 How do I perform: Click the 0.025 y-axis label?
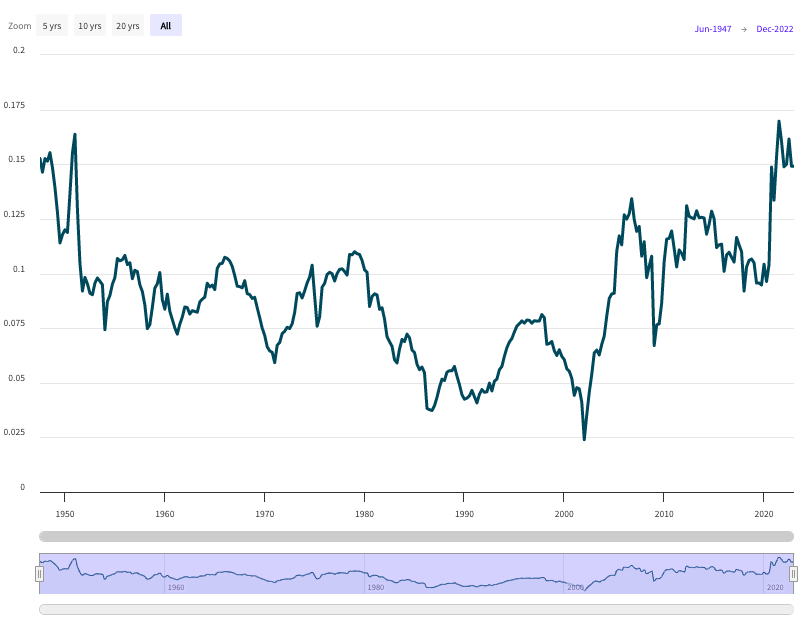click(14, 432)
